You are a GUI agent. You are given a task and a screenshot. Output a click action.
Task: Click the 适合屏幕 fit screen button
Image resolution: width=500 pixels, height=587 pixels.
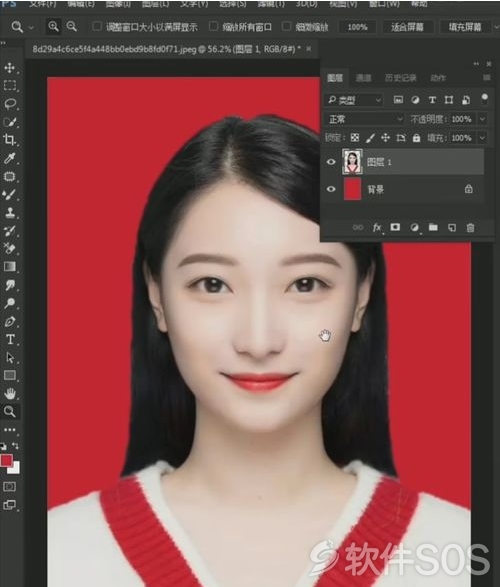coord(408,27)
